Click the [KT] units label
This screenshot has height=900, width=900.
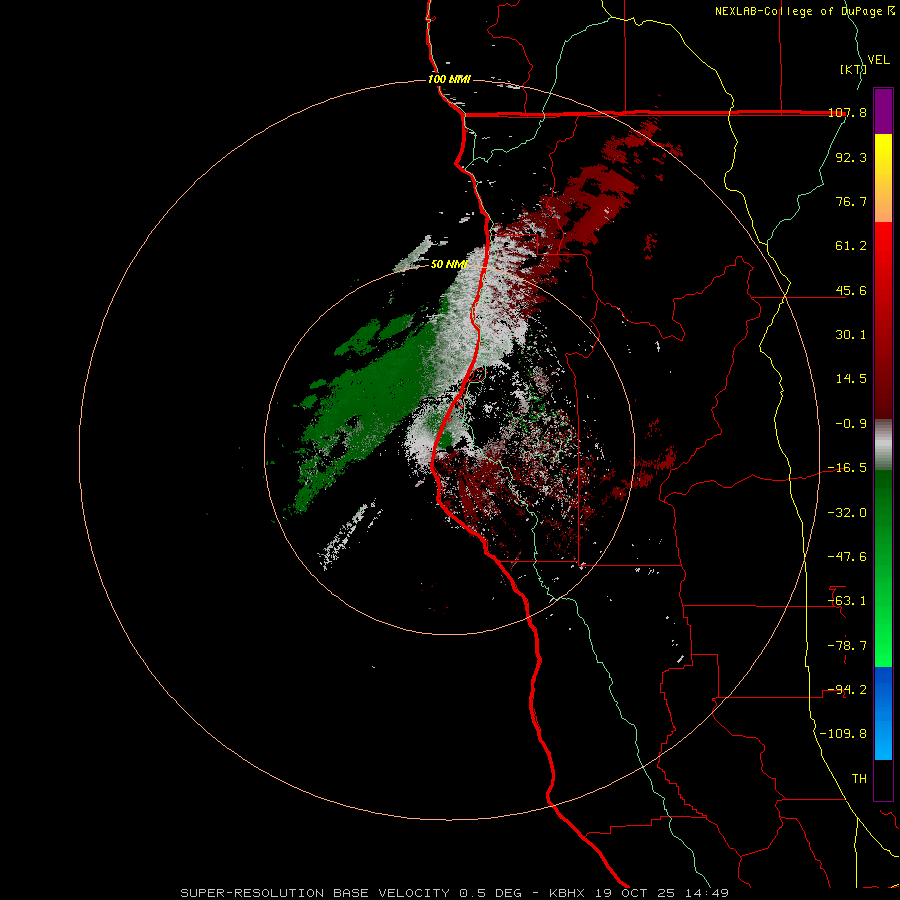click(853, 69)
